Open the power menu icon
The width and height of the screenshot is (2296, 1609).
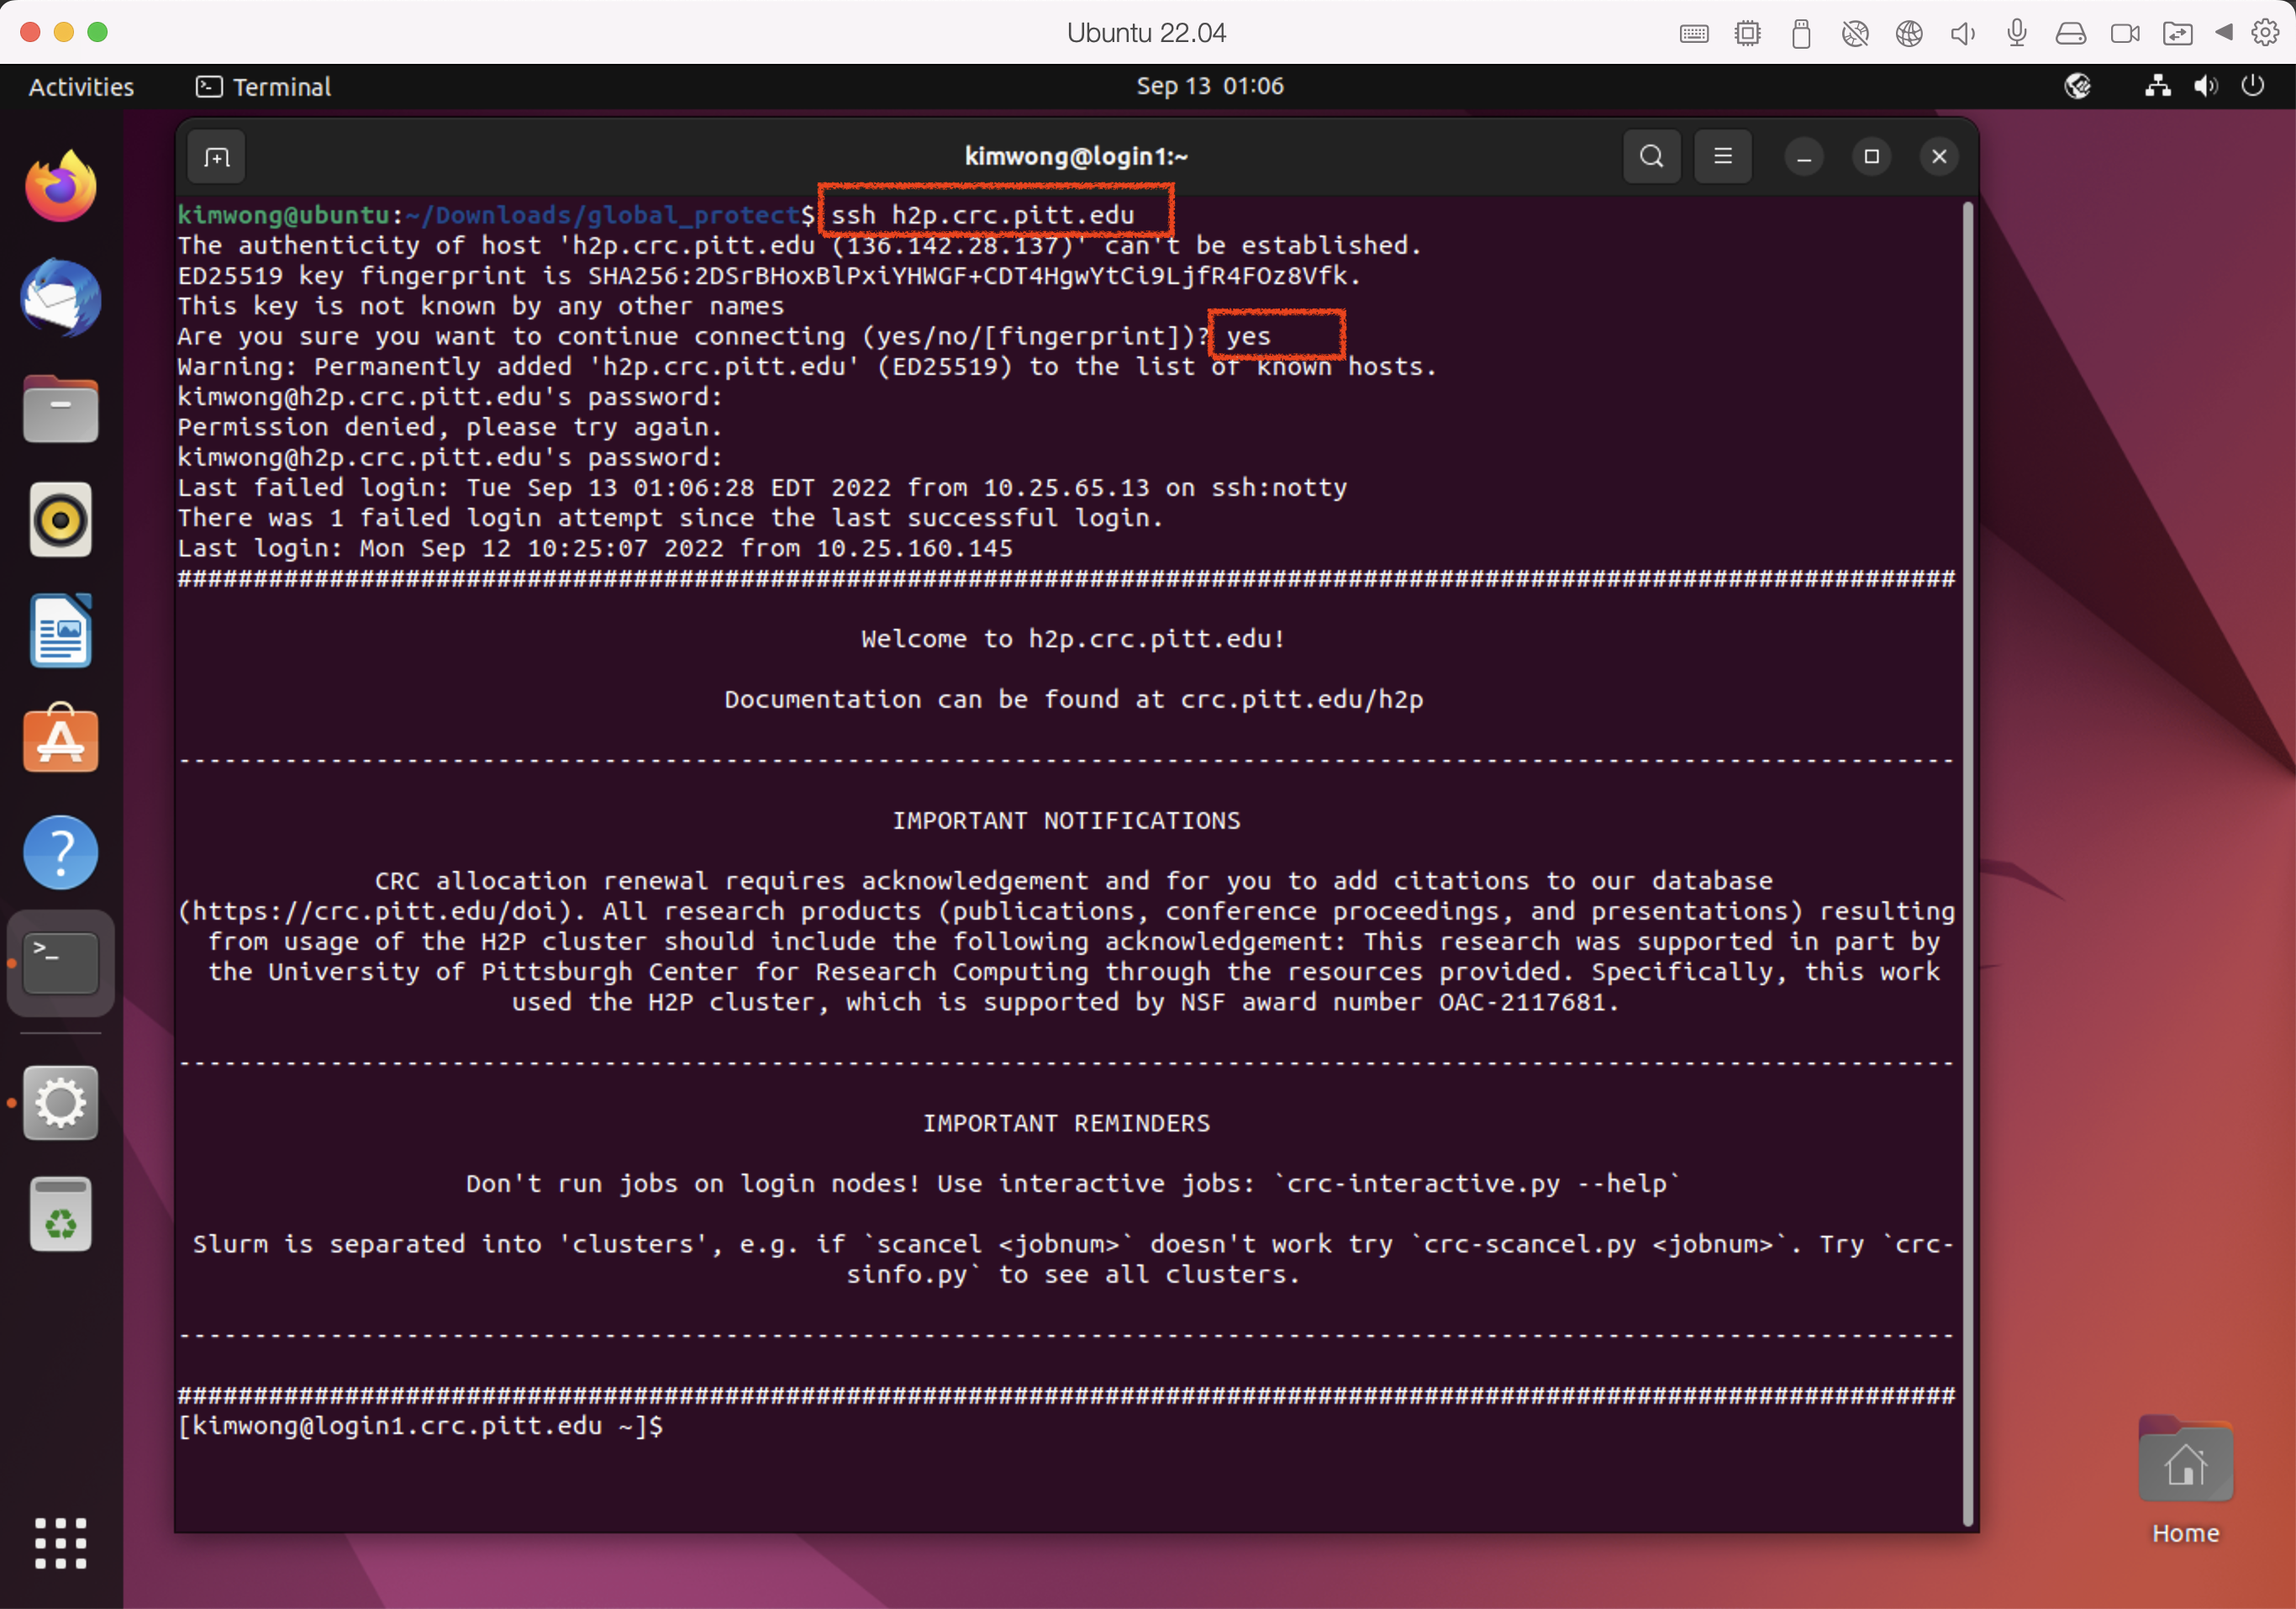pos(2252,86)
